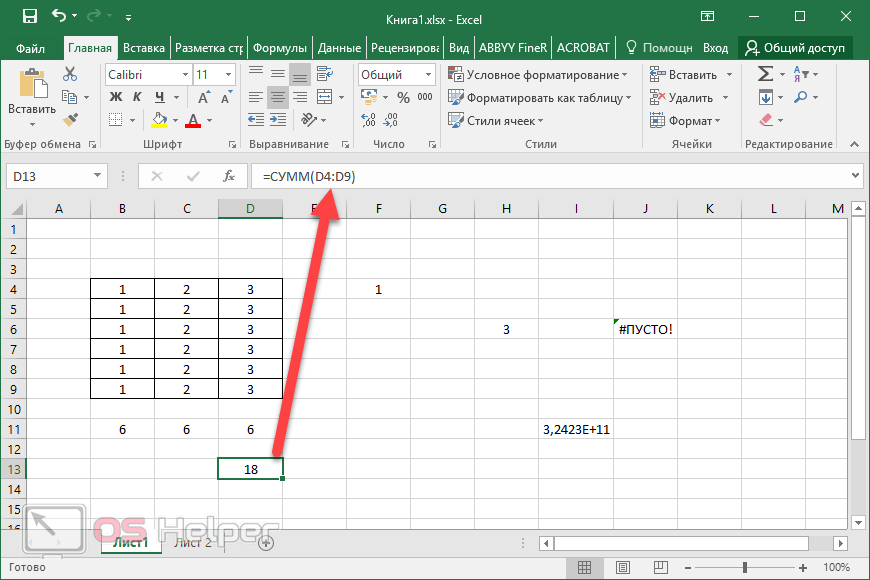870x580 pixels.
Task: Apply Percent Style number format
Action: pyautogui.click(x=403, y=97)
